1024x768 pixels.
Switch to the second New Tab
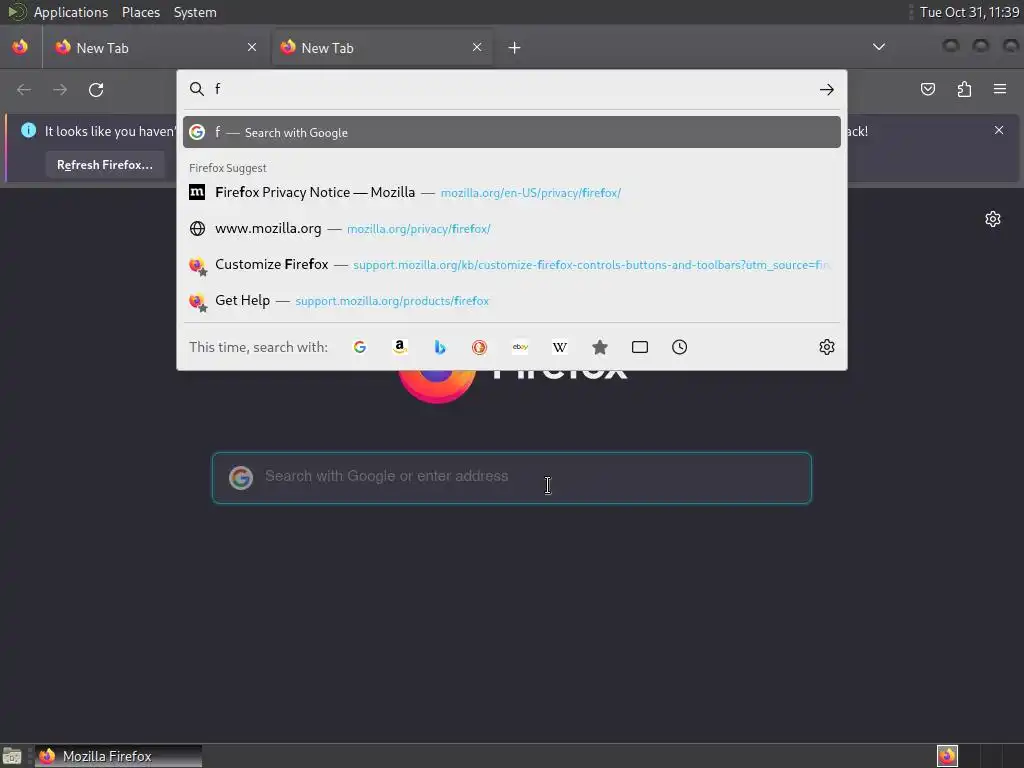381,48
